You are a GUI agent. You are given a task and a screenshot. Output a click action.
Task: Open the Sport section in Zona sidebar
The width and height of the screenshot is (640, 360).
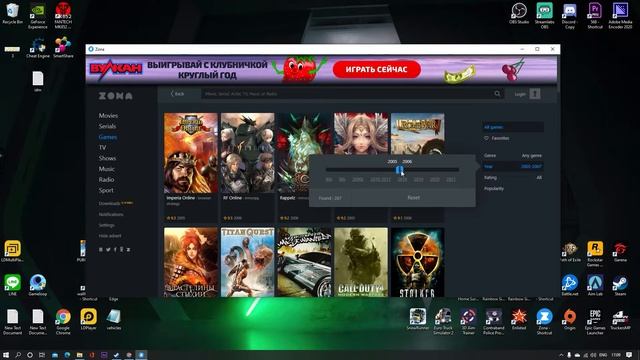(106, 190)
